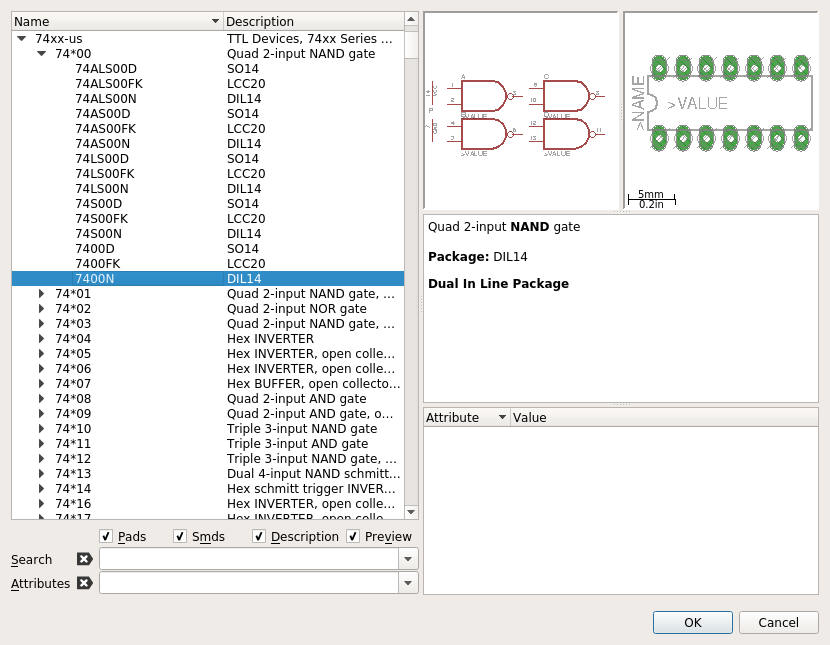Click inside the Search text field

tap(248, 559)
